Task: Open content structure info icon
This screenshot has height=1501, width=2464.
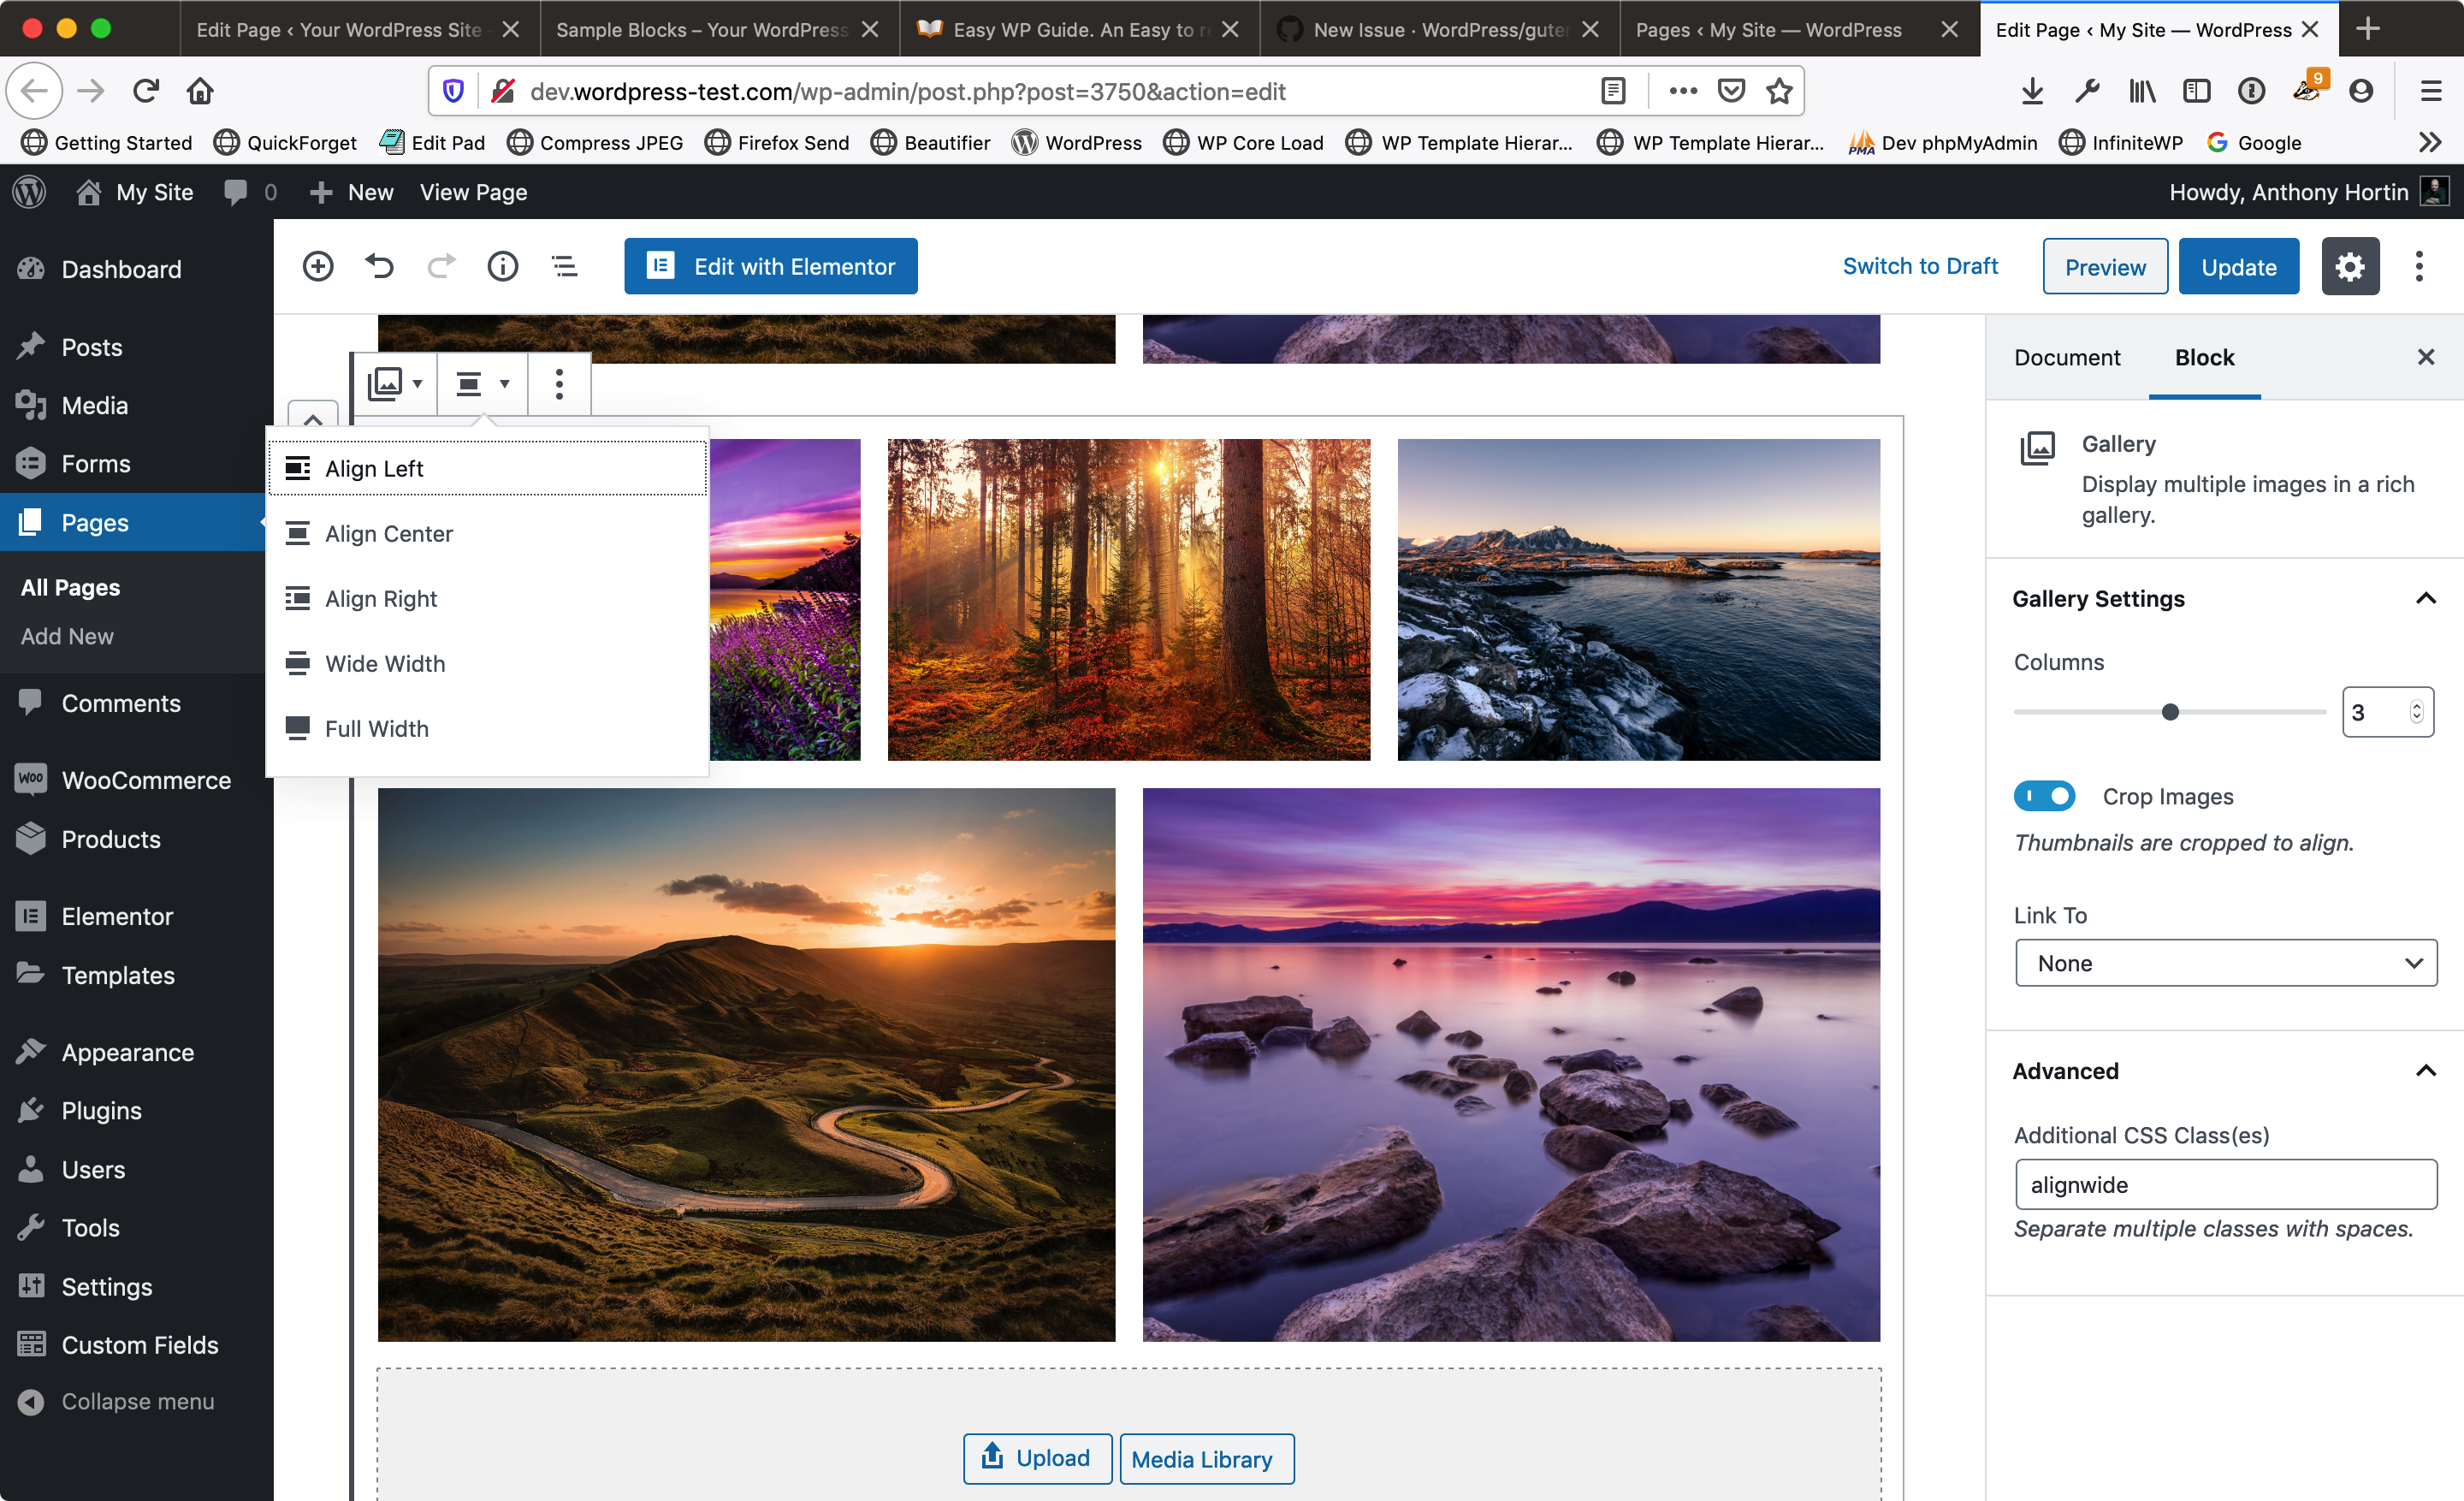Action: pos(503,266)
